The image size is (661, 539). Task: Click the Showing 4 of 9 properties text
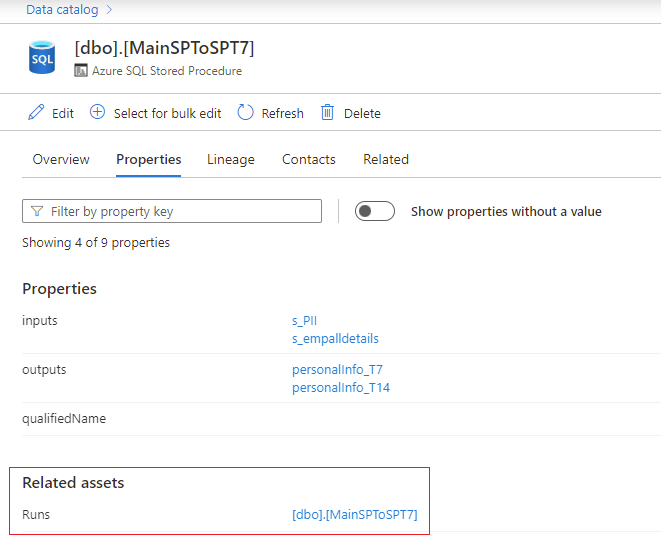(96, 243)
